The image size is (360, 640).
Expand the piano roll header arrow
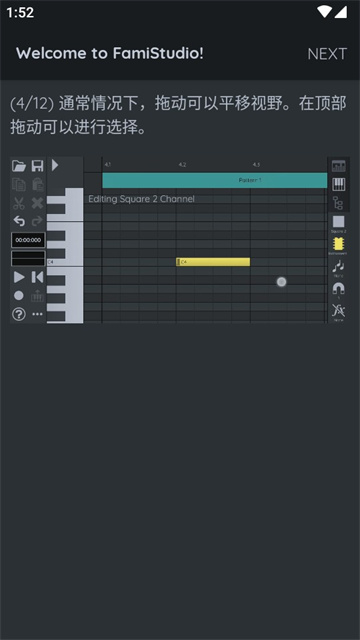click(55, 165)
